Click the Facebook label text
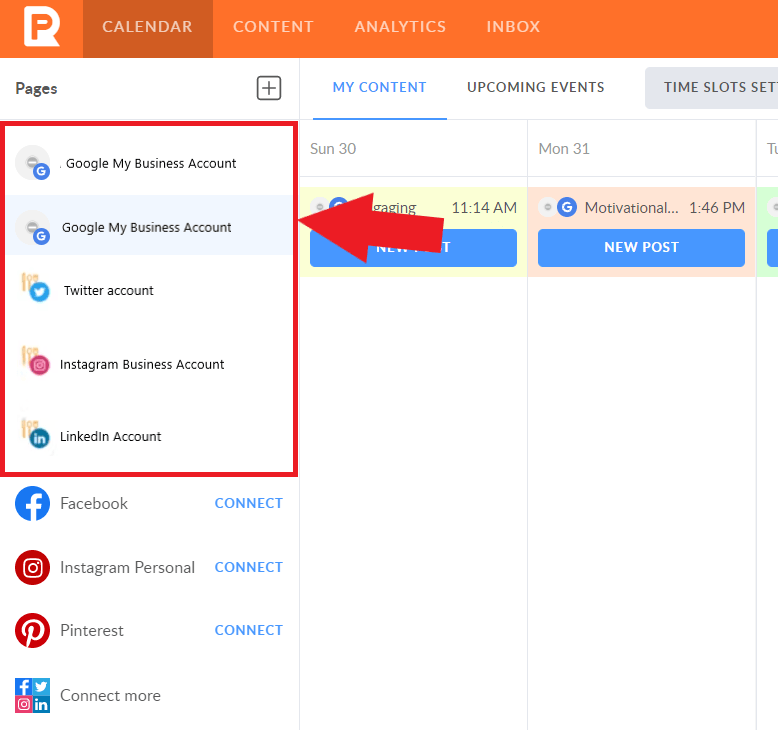This screenshot has height=730, width=778. tap(94, 504)
